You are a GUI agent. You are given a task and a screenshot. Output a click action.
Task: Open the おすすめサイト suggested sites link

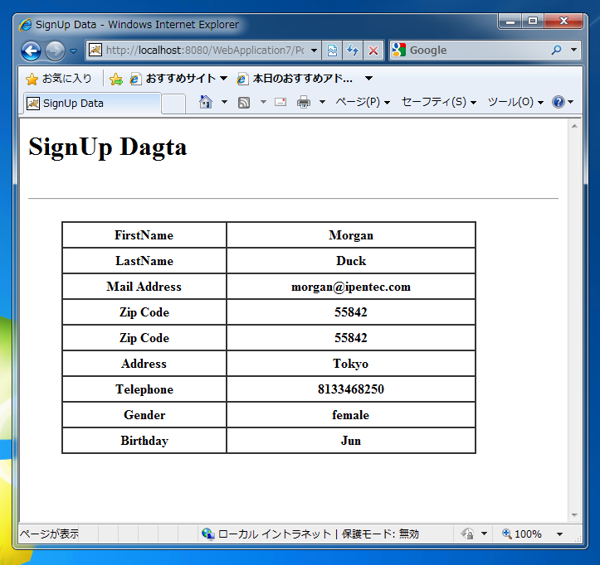tap(178, 79)
